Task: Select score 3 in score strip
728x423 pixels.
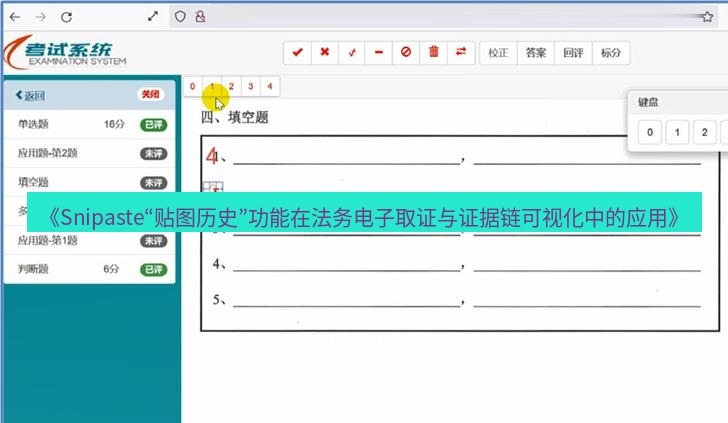Action: click(251, 86)
